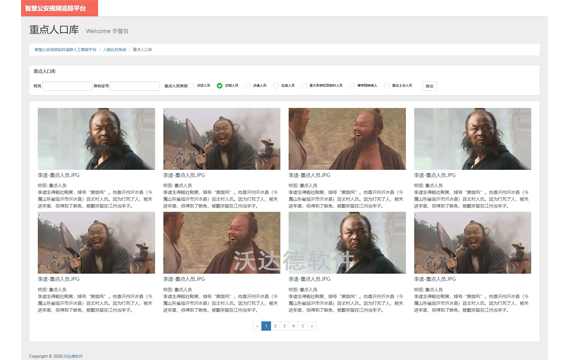Screen dimensions: 570x360
Task: Go to page 4 in pagination
Action: 293,326
